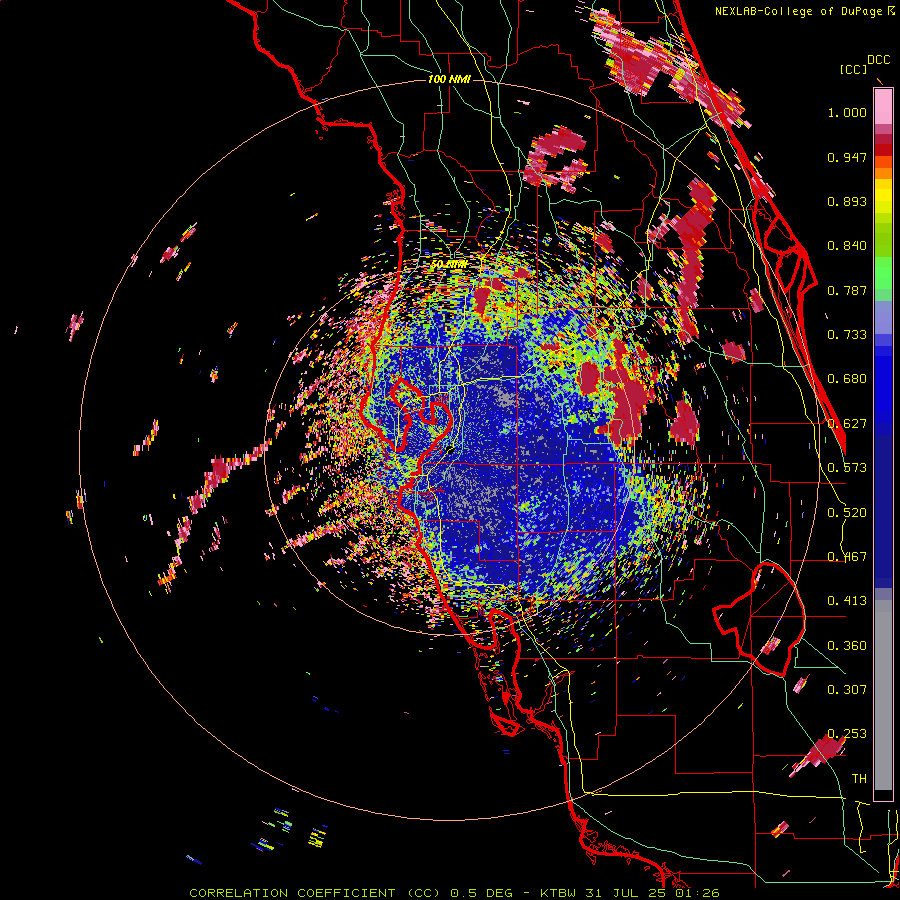The image size is (900, 900).
Task: Click the TH threshold label on legend
Action: click(859, 779)
